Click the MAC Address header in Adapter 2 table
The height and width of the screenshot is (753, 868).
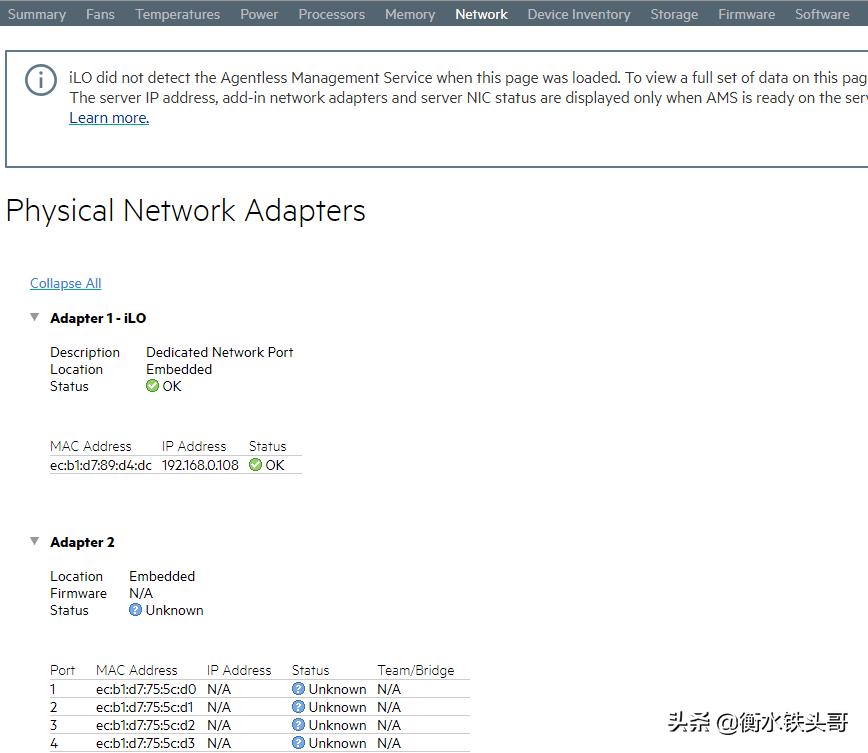pos(136,670)
